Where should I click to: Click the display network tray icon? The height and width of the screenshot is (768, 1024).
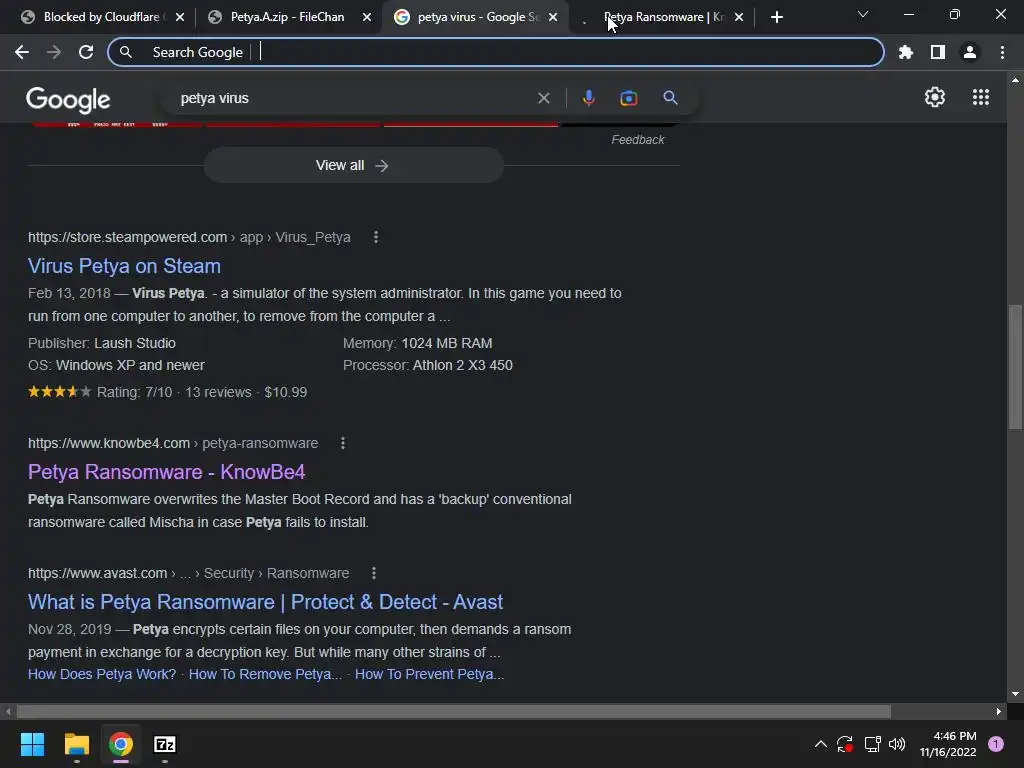pos(872,744)
